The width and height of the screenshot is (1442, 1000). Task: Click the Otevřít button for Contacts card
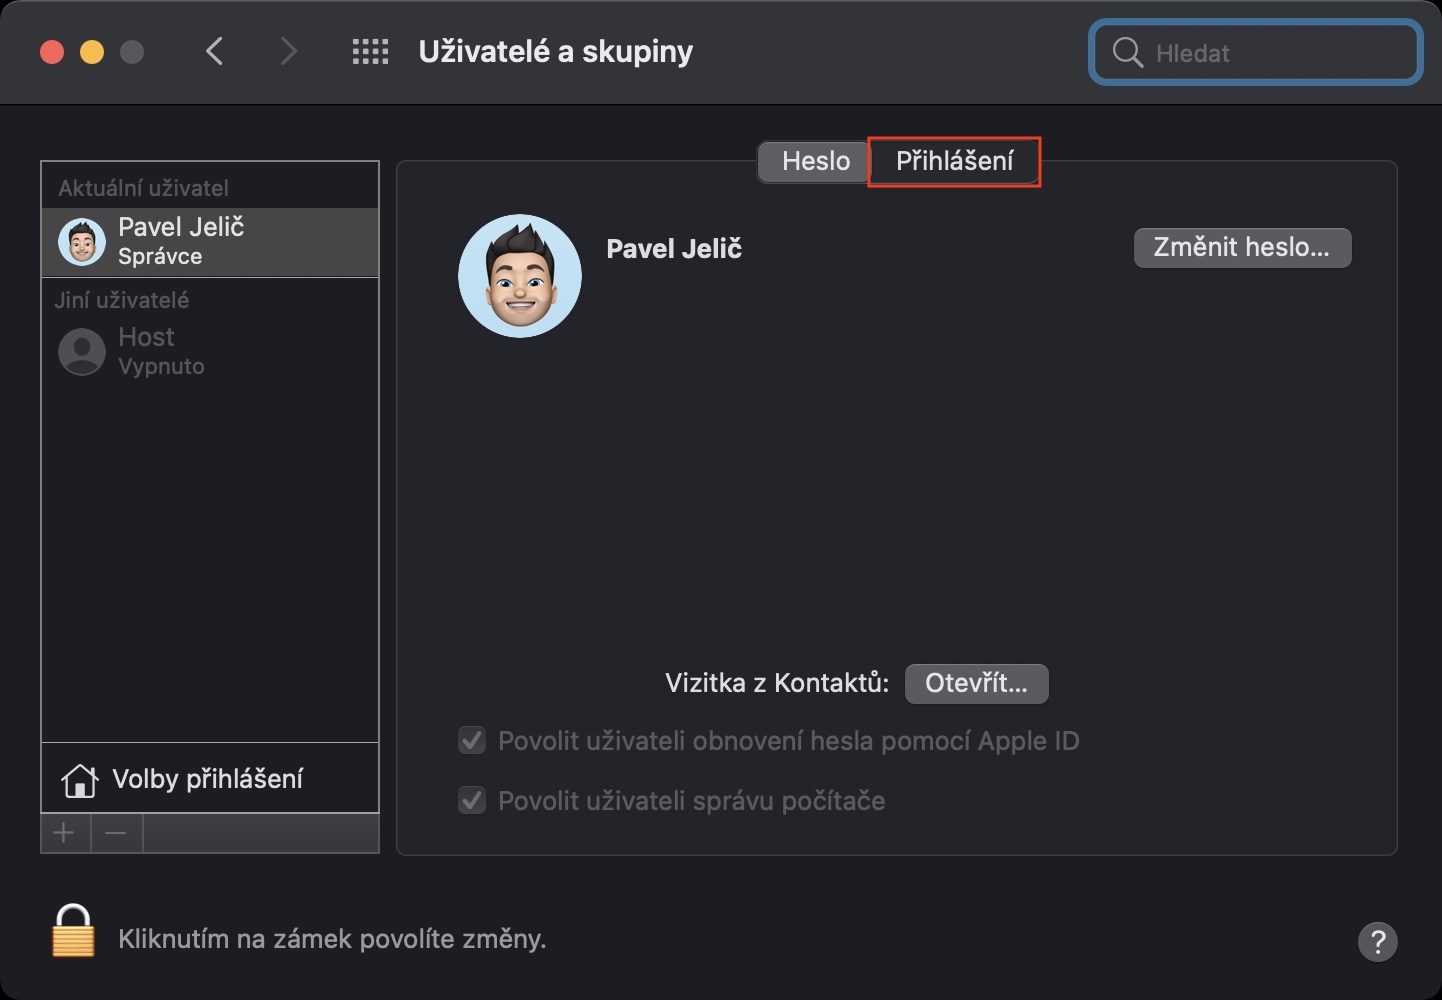click(x=976, y=684)
